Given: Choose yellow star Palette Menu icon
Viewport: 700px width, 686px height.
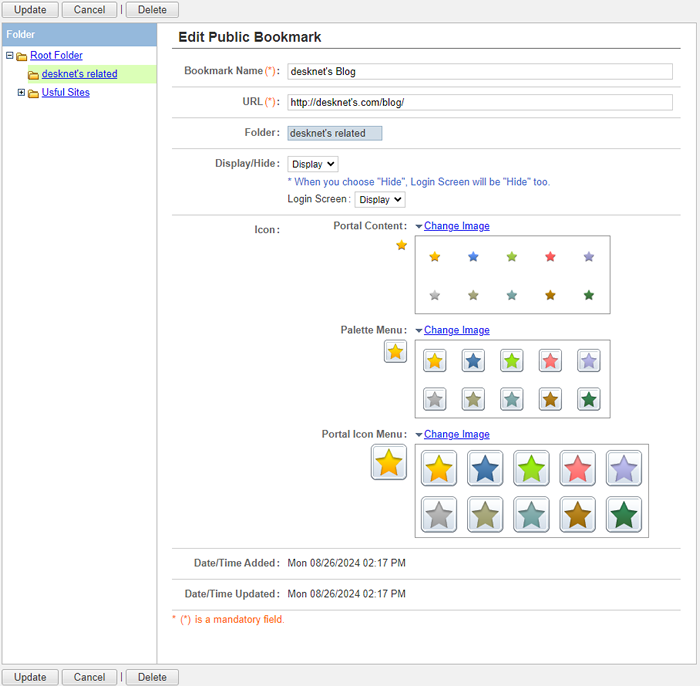Looking at the screenshot, I should pyautogui.click(x=434, y=361).
